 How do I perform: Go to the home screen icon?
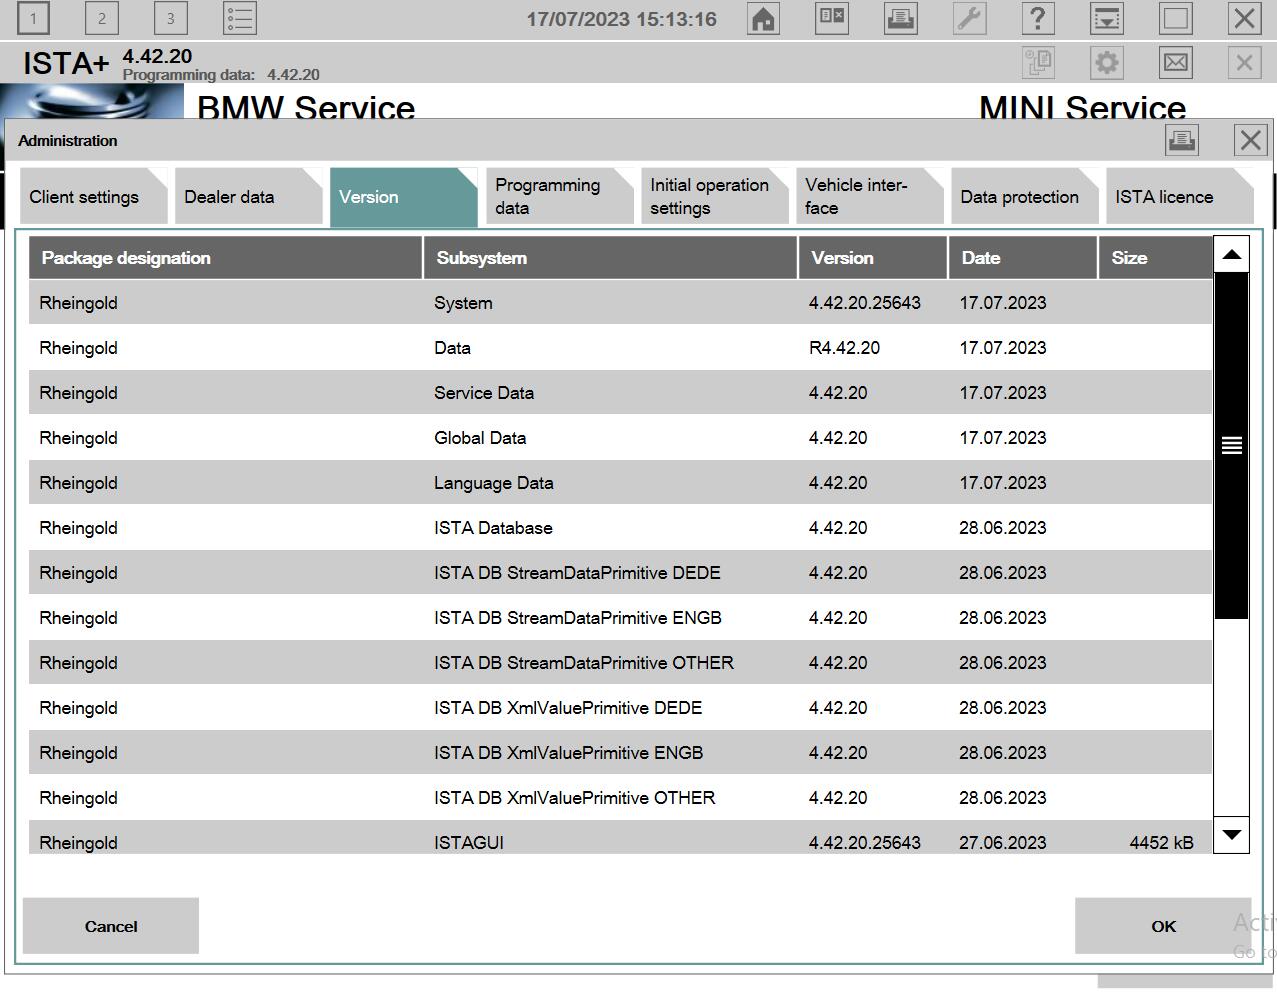coord(763,18)
